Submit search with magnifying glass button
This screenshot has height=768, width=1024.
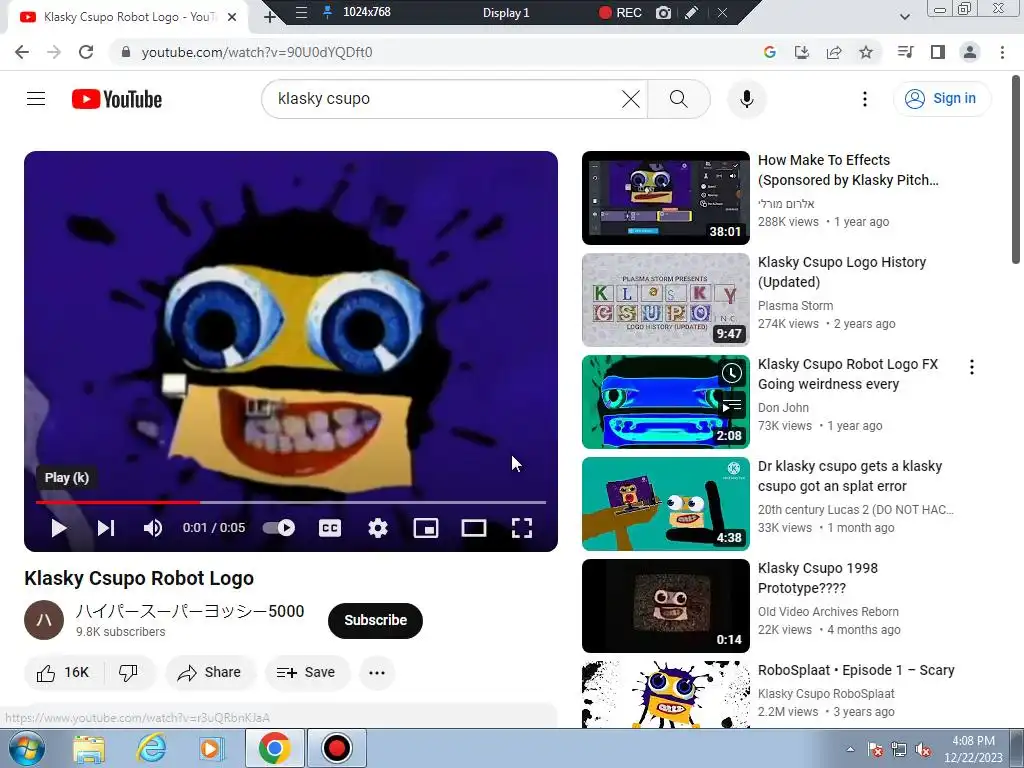679,99
